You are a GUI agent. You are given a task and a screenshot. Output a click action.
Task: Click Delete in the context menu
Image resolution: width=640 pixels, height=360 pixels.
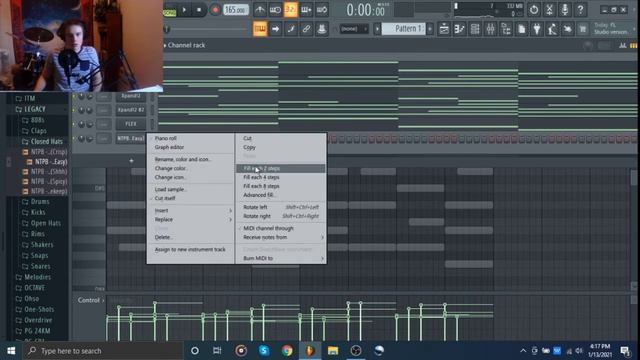[163, 237]
